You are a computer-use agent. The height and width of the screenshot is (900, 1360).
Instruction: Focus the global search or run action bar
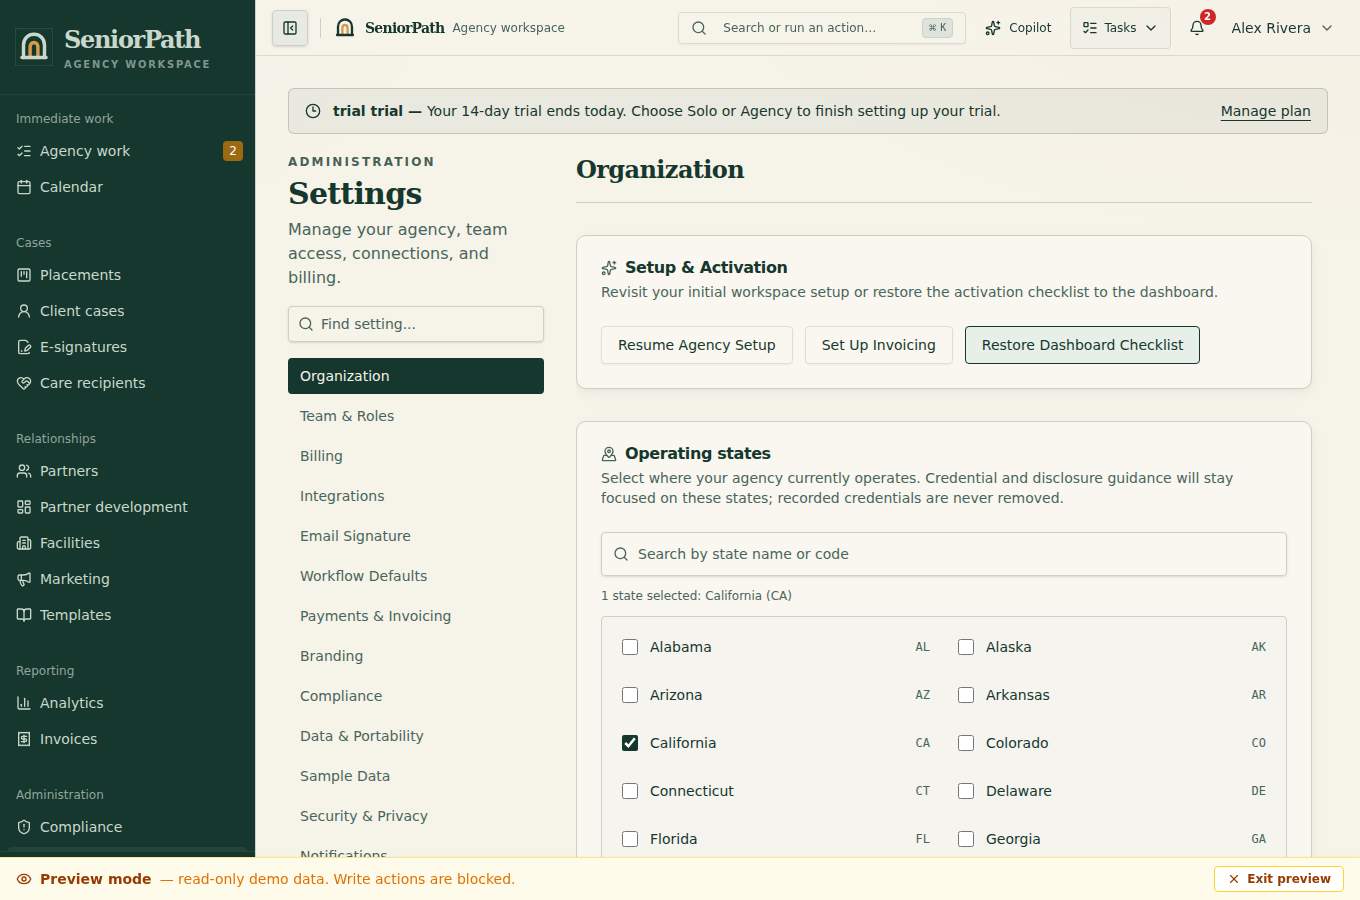[x=822, y=28]
